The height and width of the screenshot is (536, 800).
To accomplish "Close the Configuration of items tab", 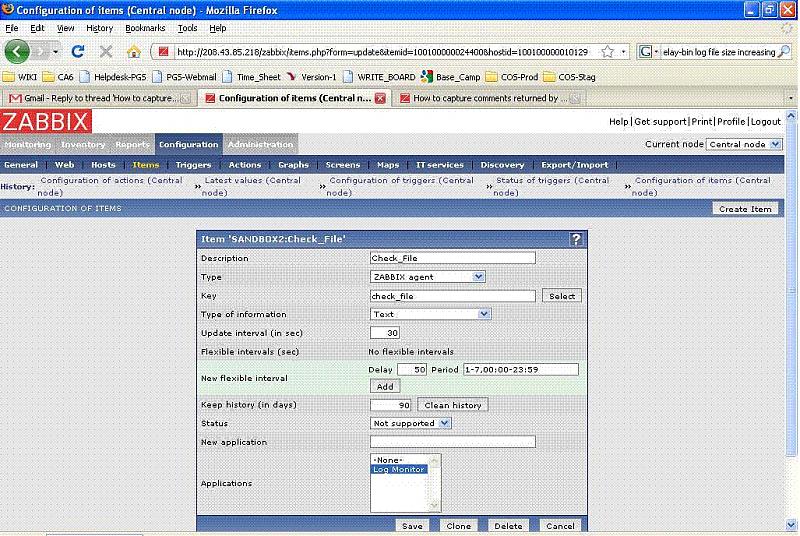I will pos(380,98).
